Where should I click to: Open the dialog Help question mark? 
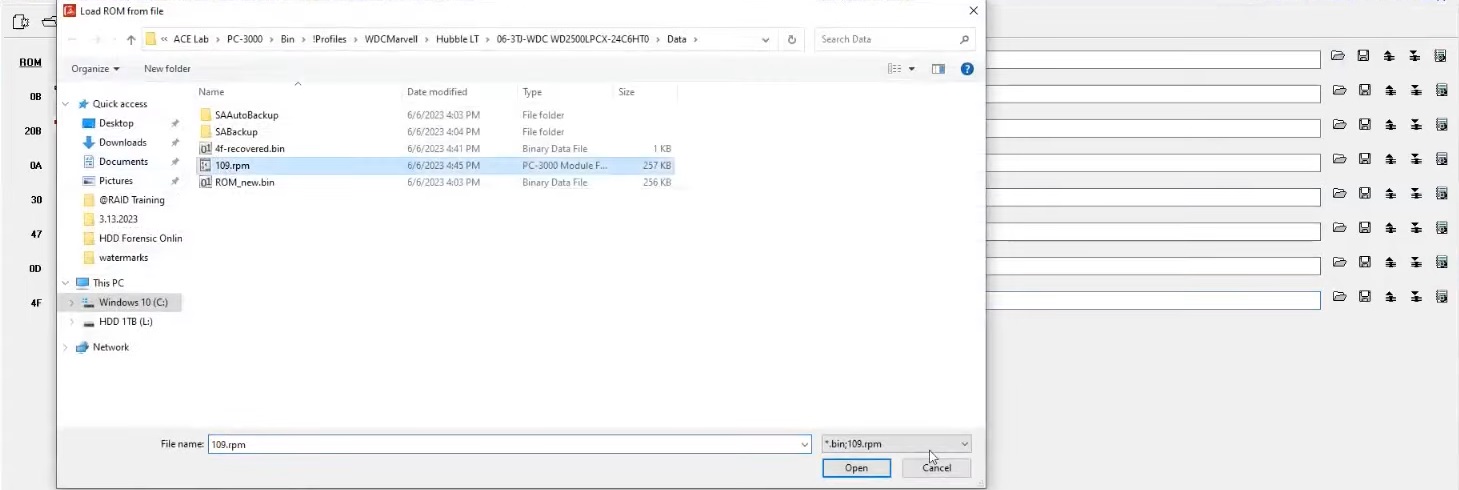(967, 69)
